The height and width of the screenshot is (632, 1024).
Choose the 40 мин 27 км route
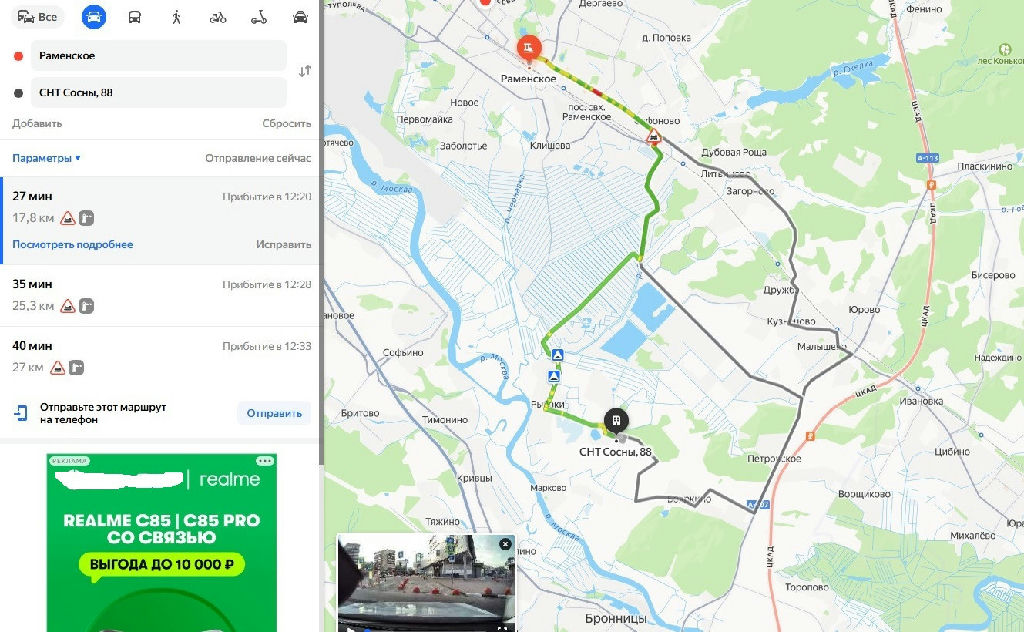(159, 356)
